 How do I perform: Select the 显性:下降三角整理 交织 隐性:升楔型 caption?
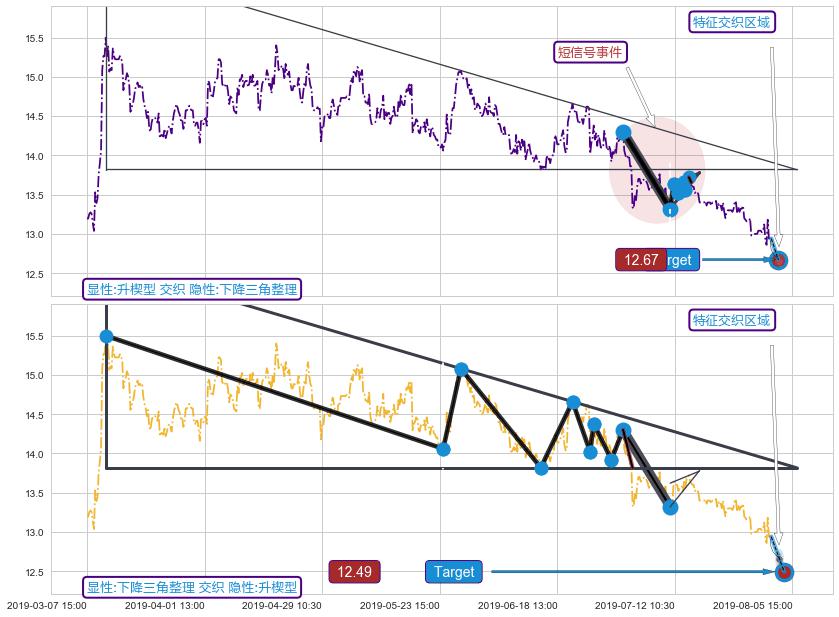(190, 587)
